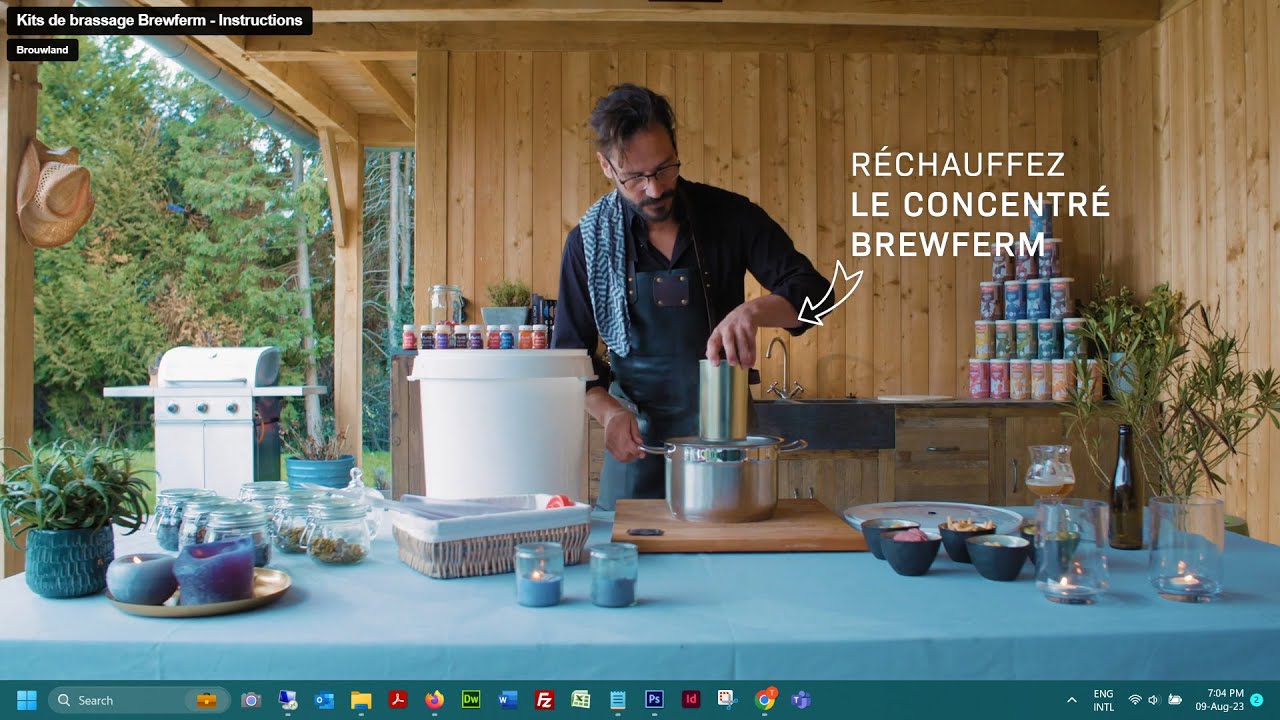
Task: Launch Adobe Acrobat from the taskbar
Action: tap(398, 700)
